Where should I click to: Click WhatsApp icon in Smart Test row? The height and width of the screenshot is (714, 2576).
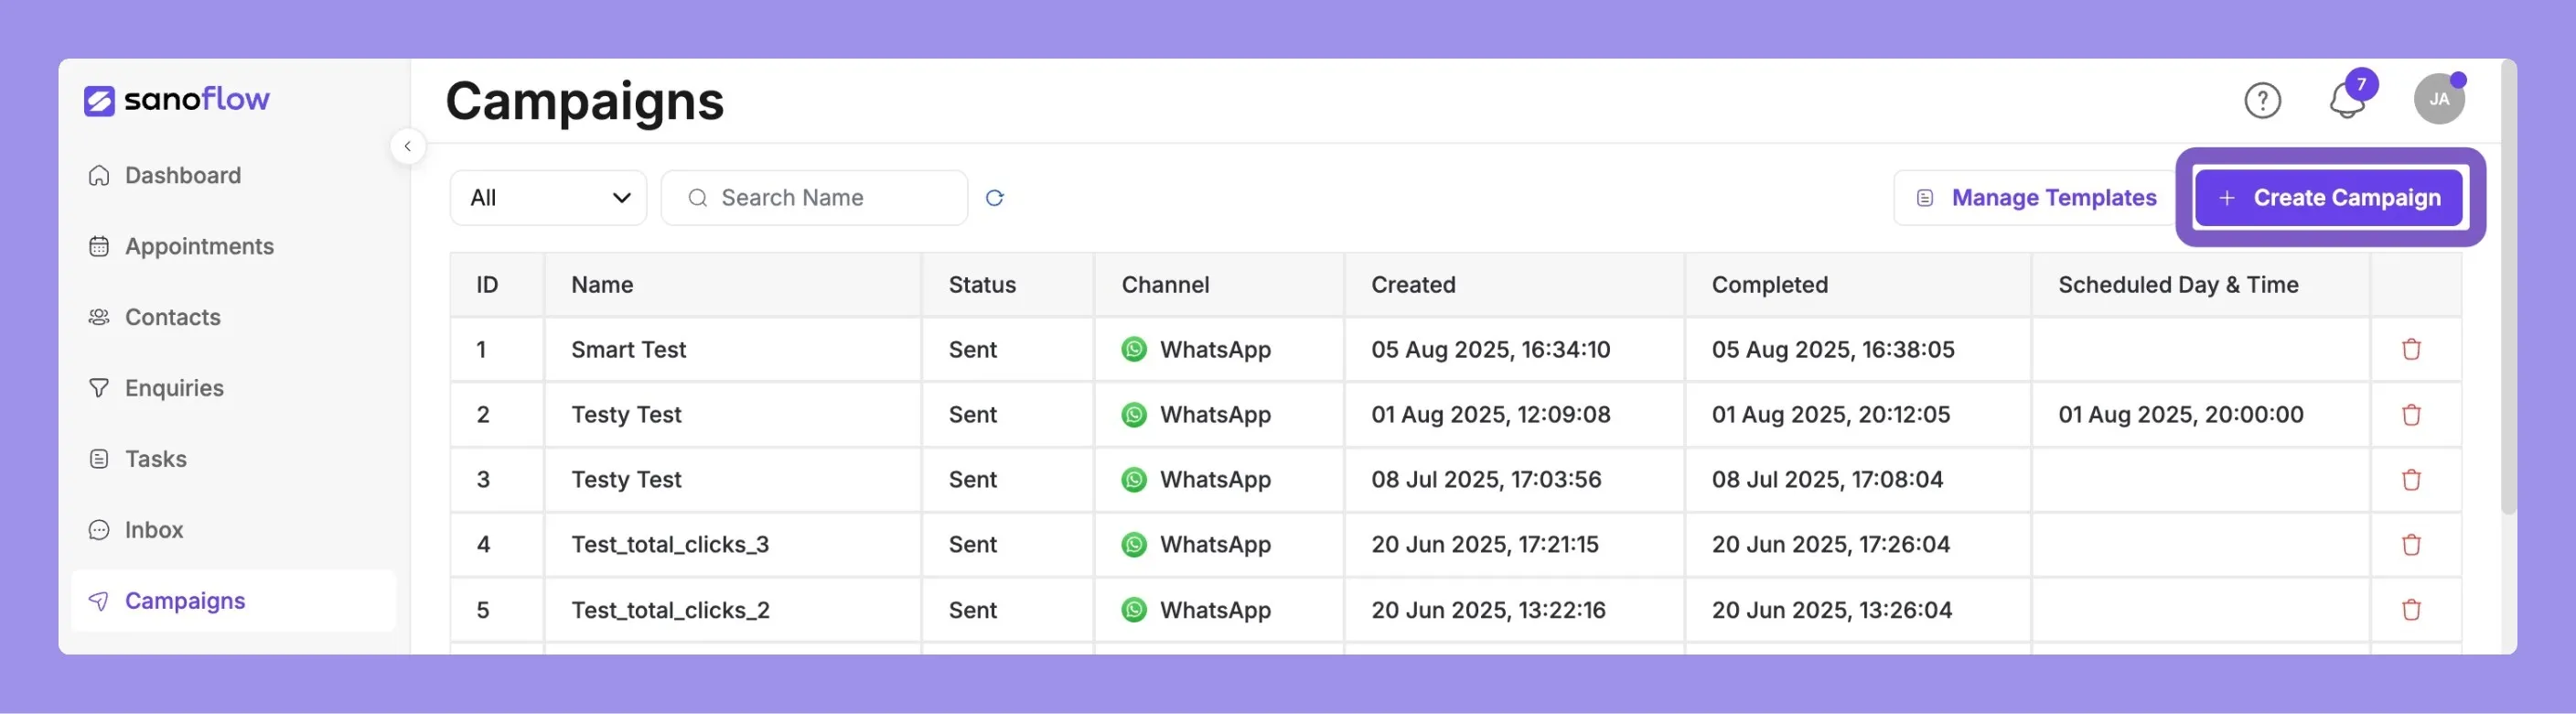pos(1134,349)
